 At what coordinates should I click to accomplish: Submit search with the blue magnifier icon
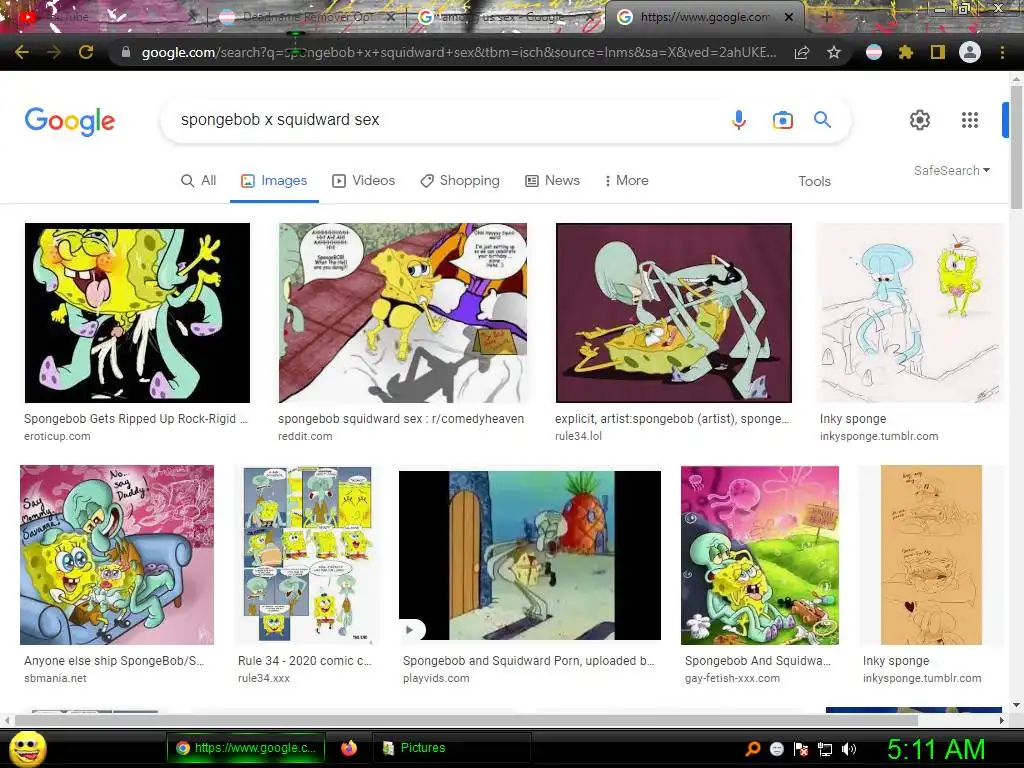[x=822, y=120]
